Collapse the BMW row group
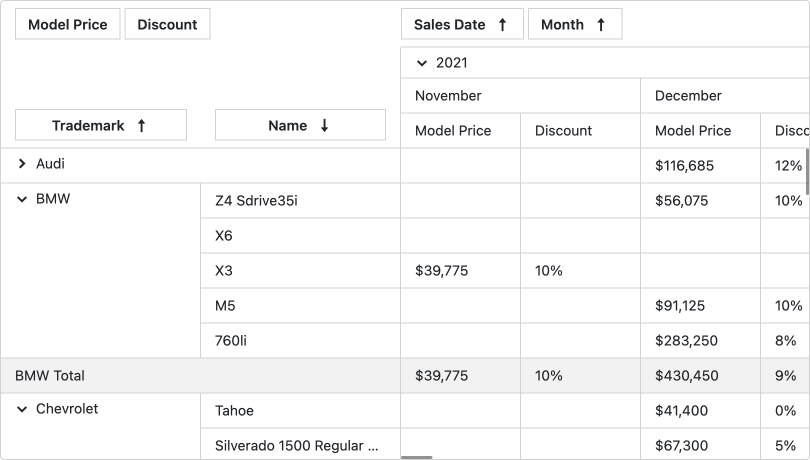 tap(22, 200)
